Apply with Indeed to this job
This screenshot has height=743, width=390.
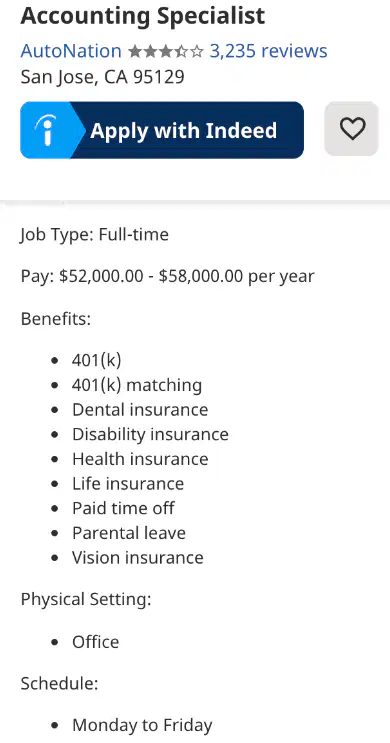pyautogui.click(x=162, y=130)
